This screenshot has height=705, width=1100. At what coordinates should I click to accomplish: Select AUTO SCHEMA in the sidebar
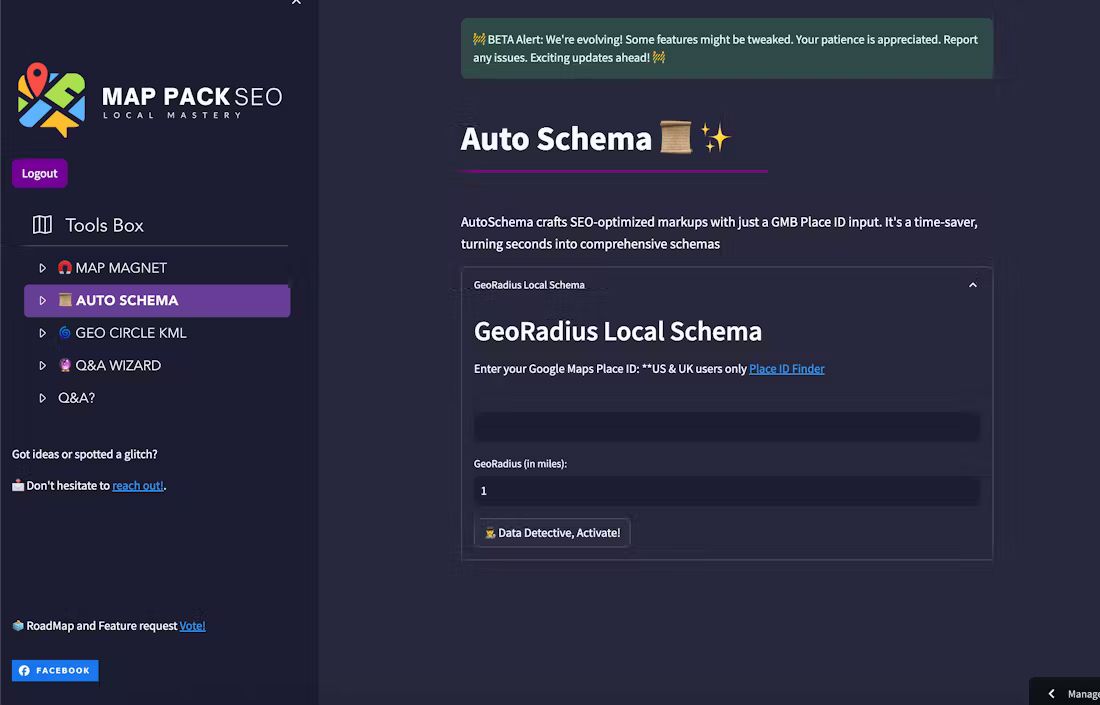click(128, 300)
